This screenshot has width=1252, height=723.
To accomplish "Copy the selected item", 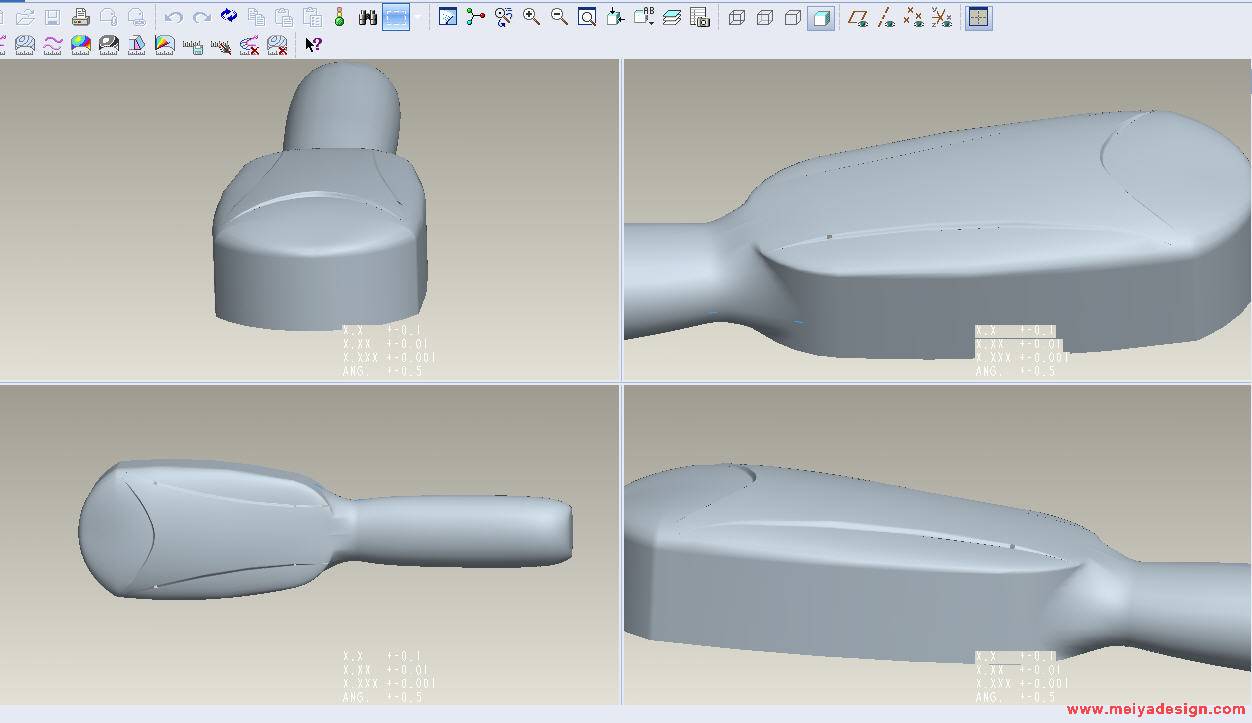I will tap(256, 17).
